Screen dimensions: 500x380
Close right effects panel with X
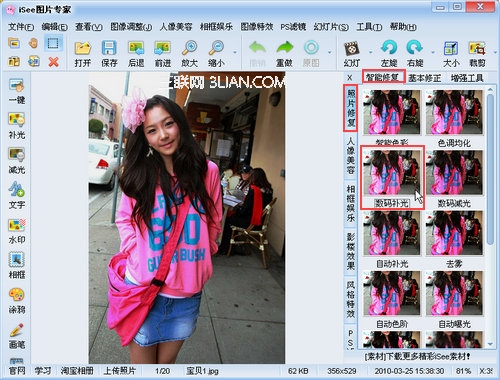point(350,78)
